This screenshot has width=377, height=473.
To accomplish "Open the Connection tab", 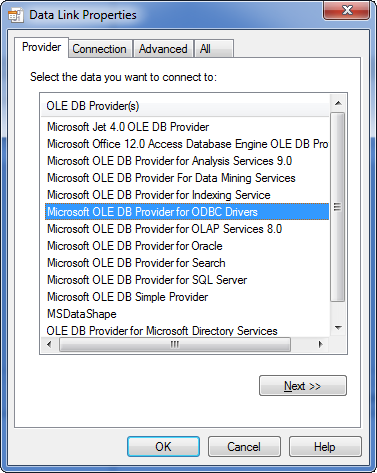I will [x=100, y=49].
